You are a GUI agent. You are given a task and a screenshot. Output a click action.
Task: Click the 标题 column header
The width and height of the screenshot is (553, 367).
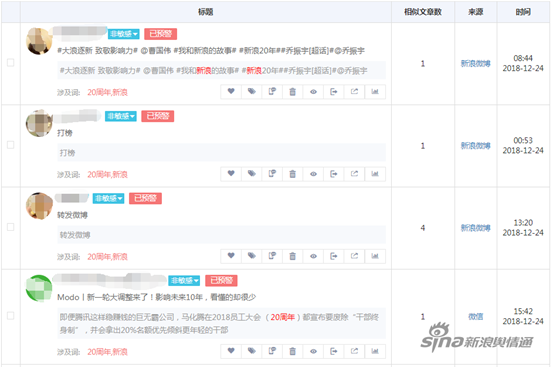206,12
